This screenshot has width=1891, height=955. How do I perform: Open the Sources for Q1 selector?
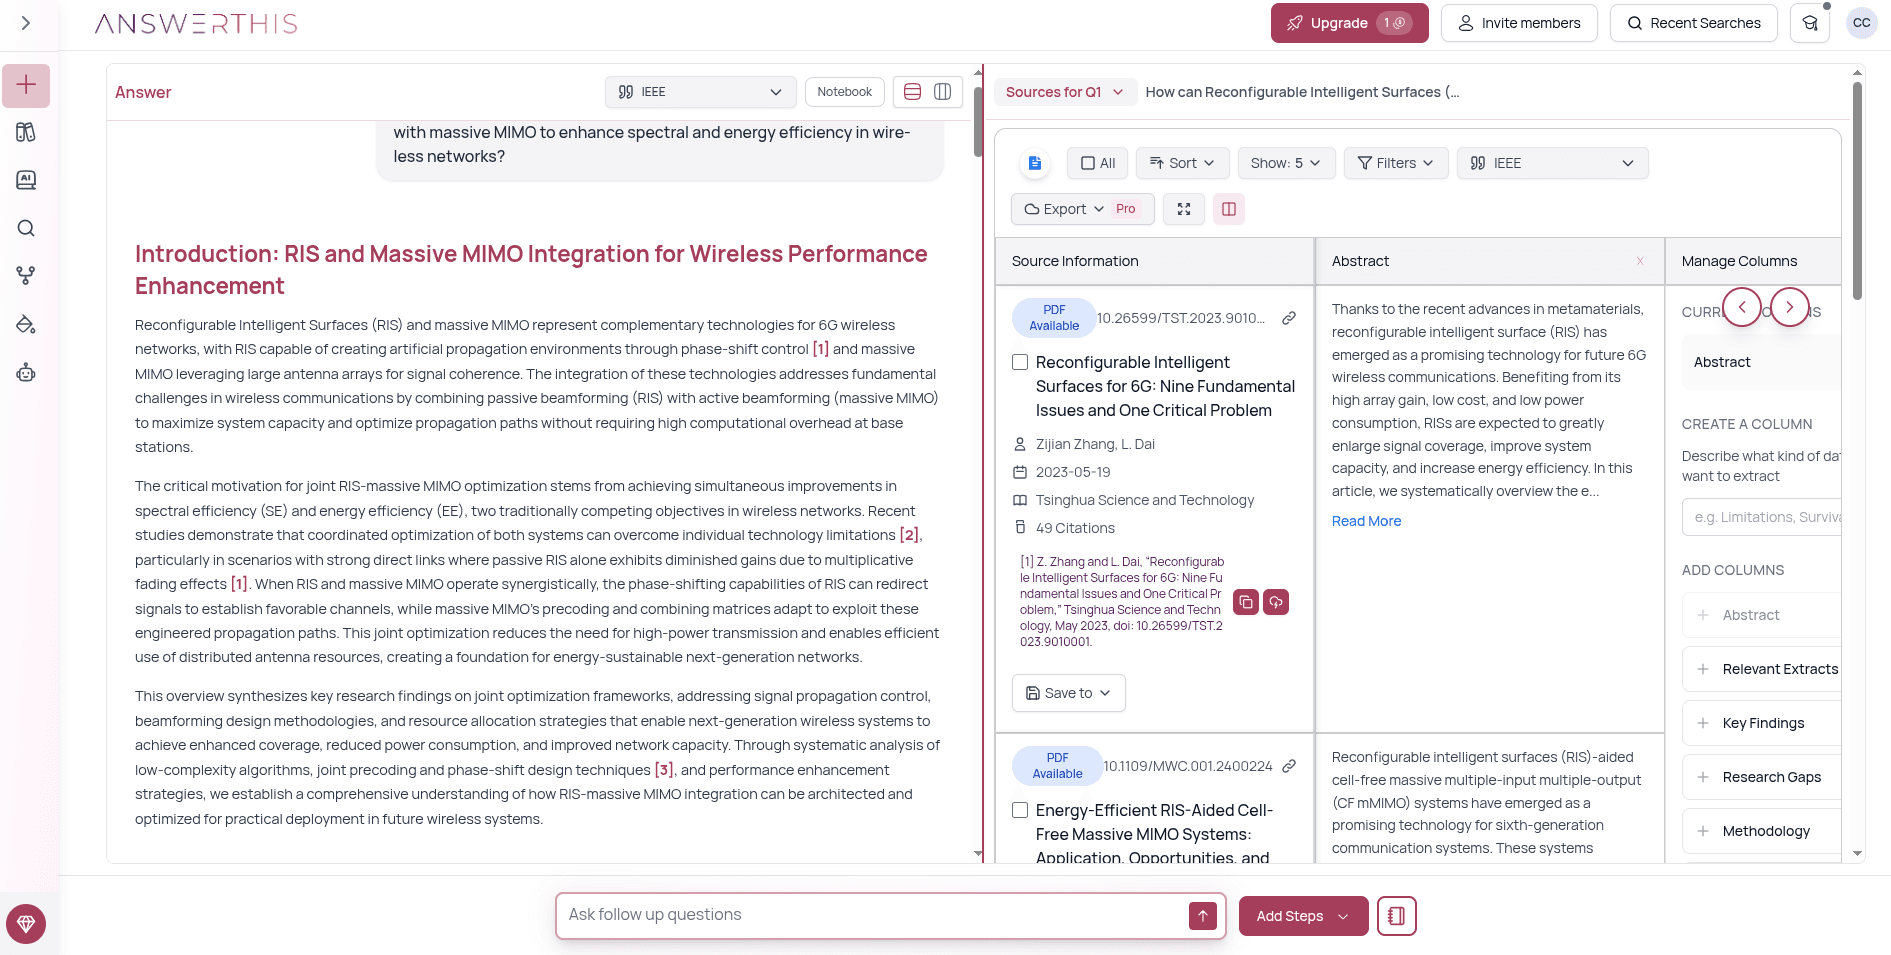[1064, 92]
